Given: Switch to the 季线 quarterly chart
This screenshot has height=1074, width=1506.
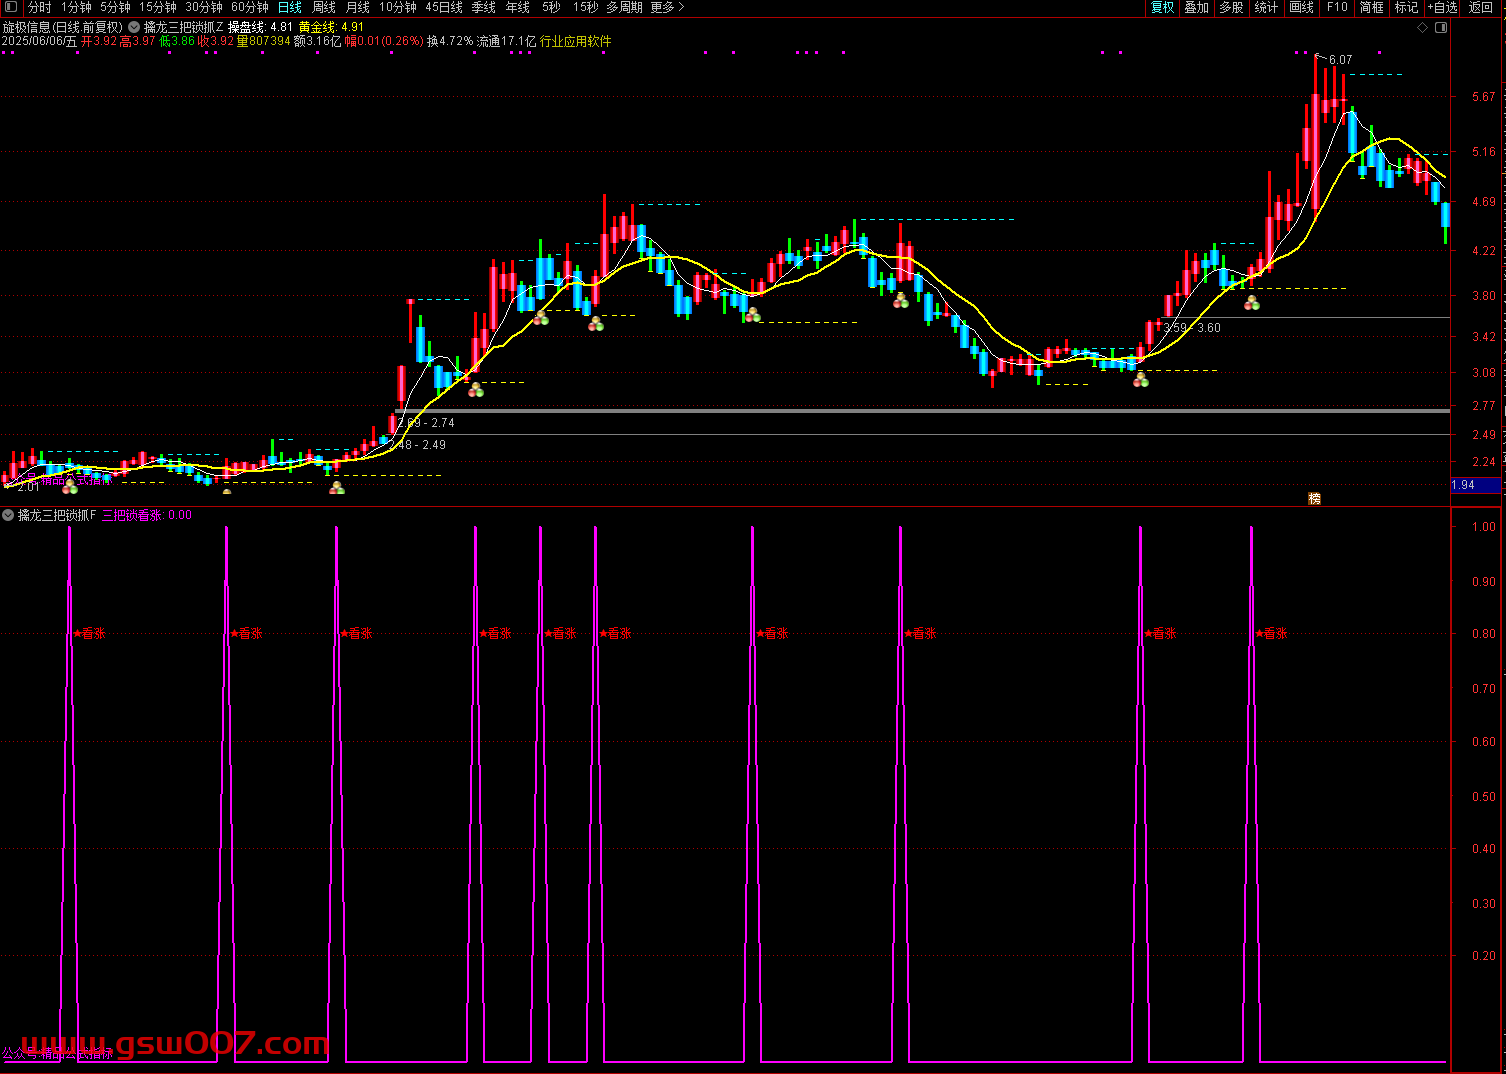Looking at the screenshot, I should click(484, 7).
